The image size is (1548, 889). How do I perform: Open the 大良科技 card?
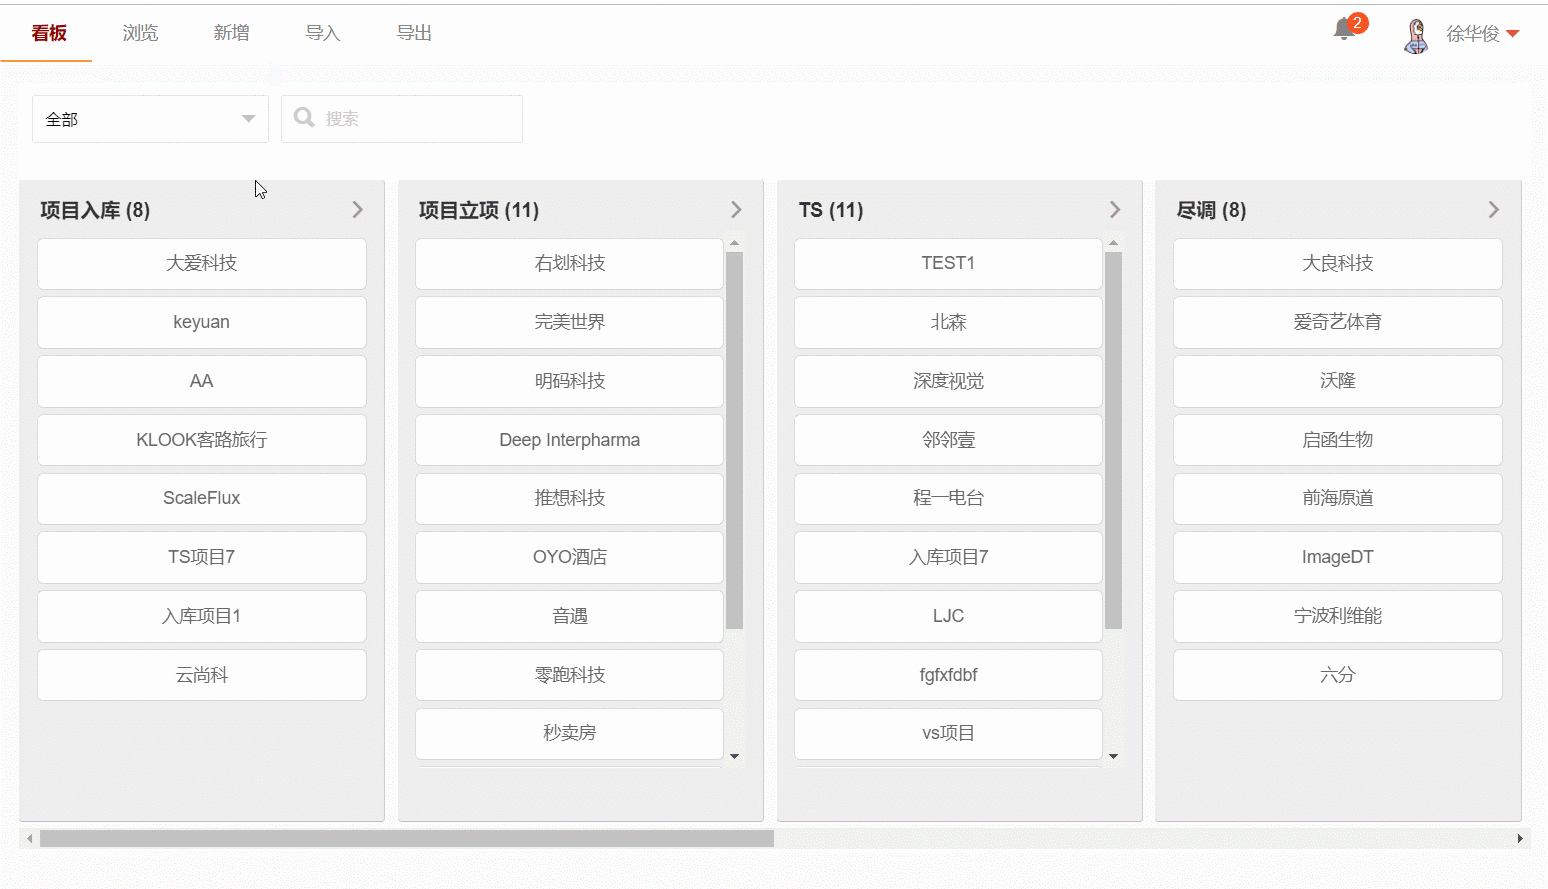point(1338,264)
